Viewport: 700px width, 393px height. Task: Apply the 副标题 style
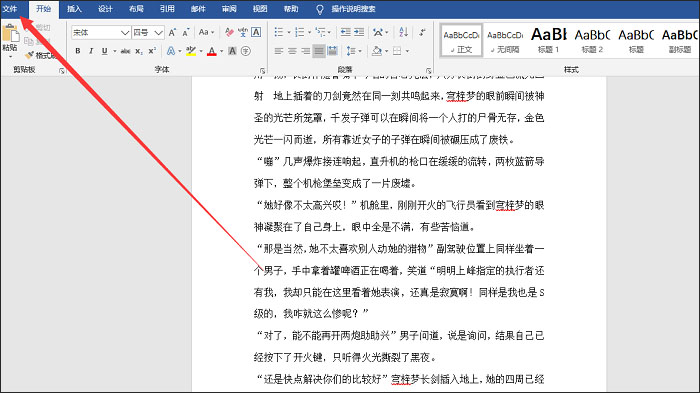pos(679,41)
